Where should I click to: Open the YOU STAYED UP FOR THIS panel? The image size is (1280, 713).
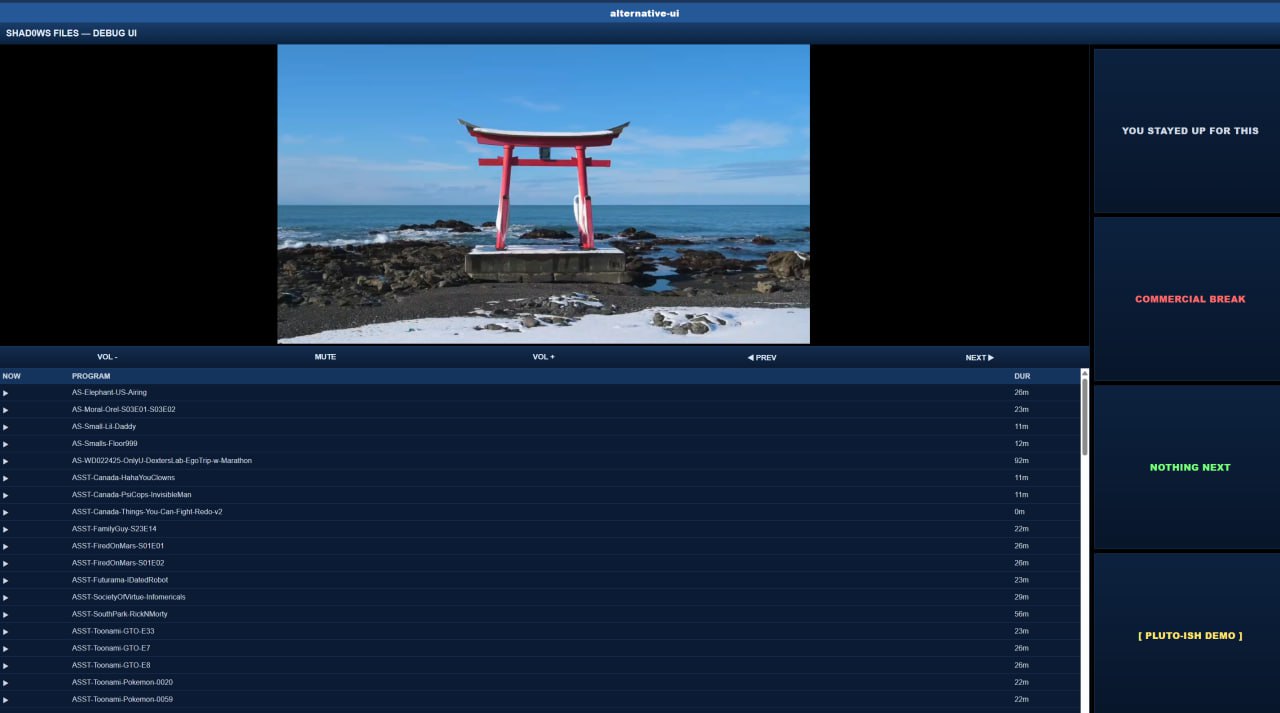tap(1189, 131)
